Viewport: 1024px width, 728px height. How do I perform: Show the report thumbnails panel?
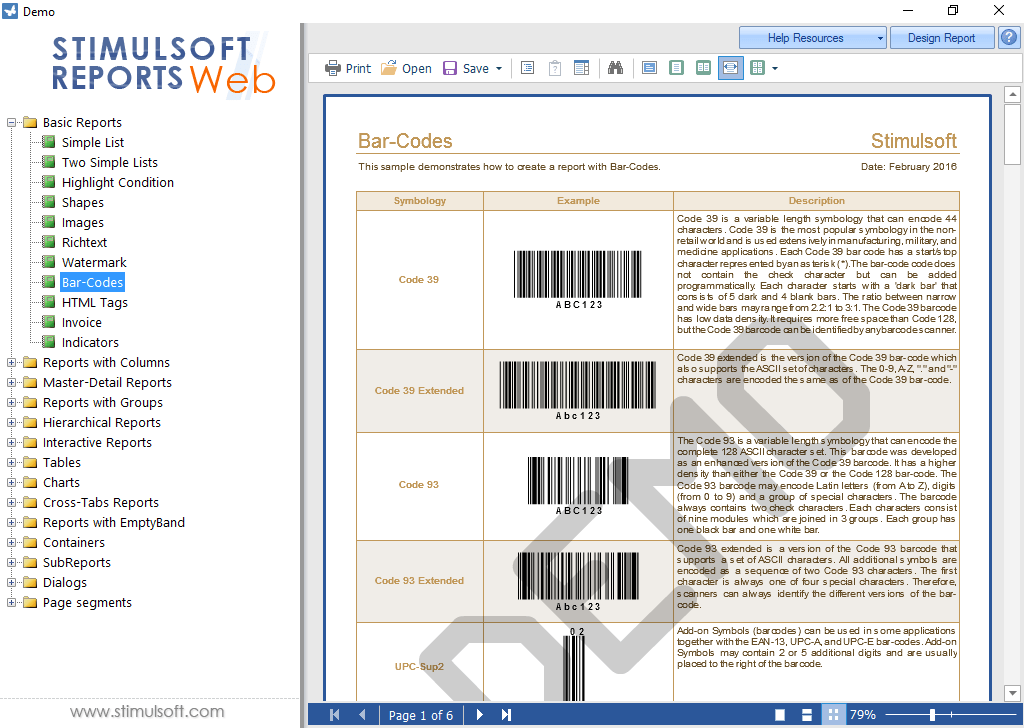(581, 68)
